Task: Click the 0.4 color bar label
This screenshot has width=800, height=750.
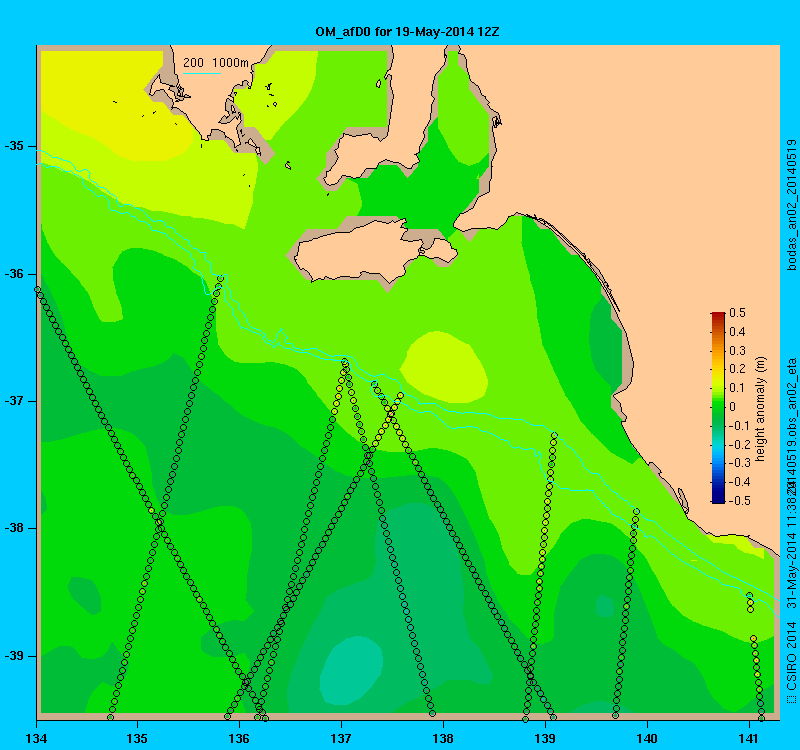Action: (x=737, y=332)
